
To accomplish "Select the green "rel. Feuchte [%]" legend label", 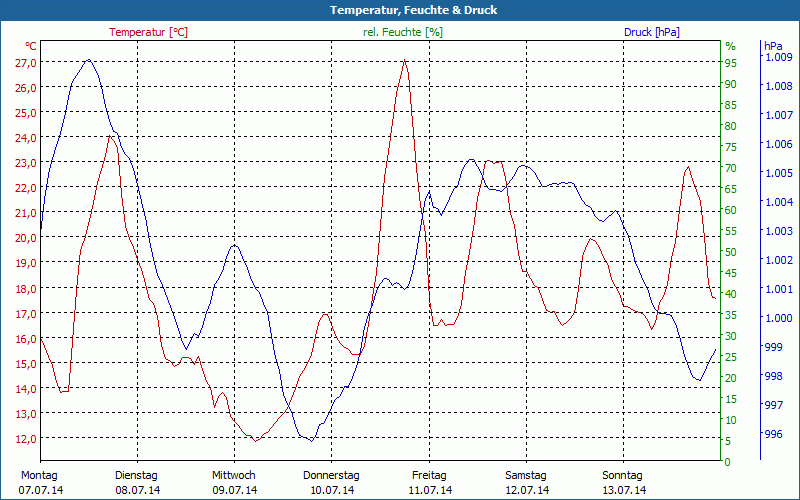I will click(403, 32).
